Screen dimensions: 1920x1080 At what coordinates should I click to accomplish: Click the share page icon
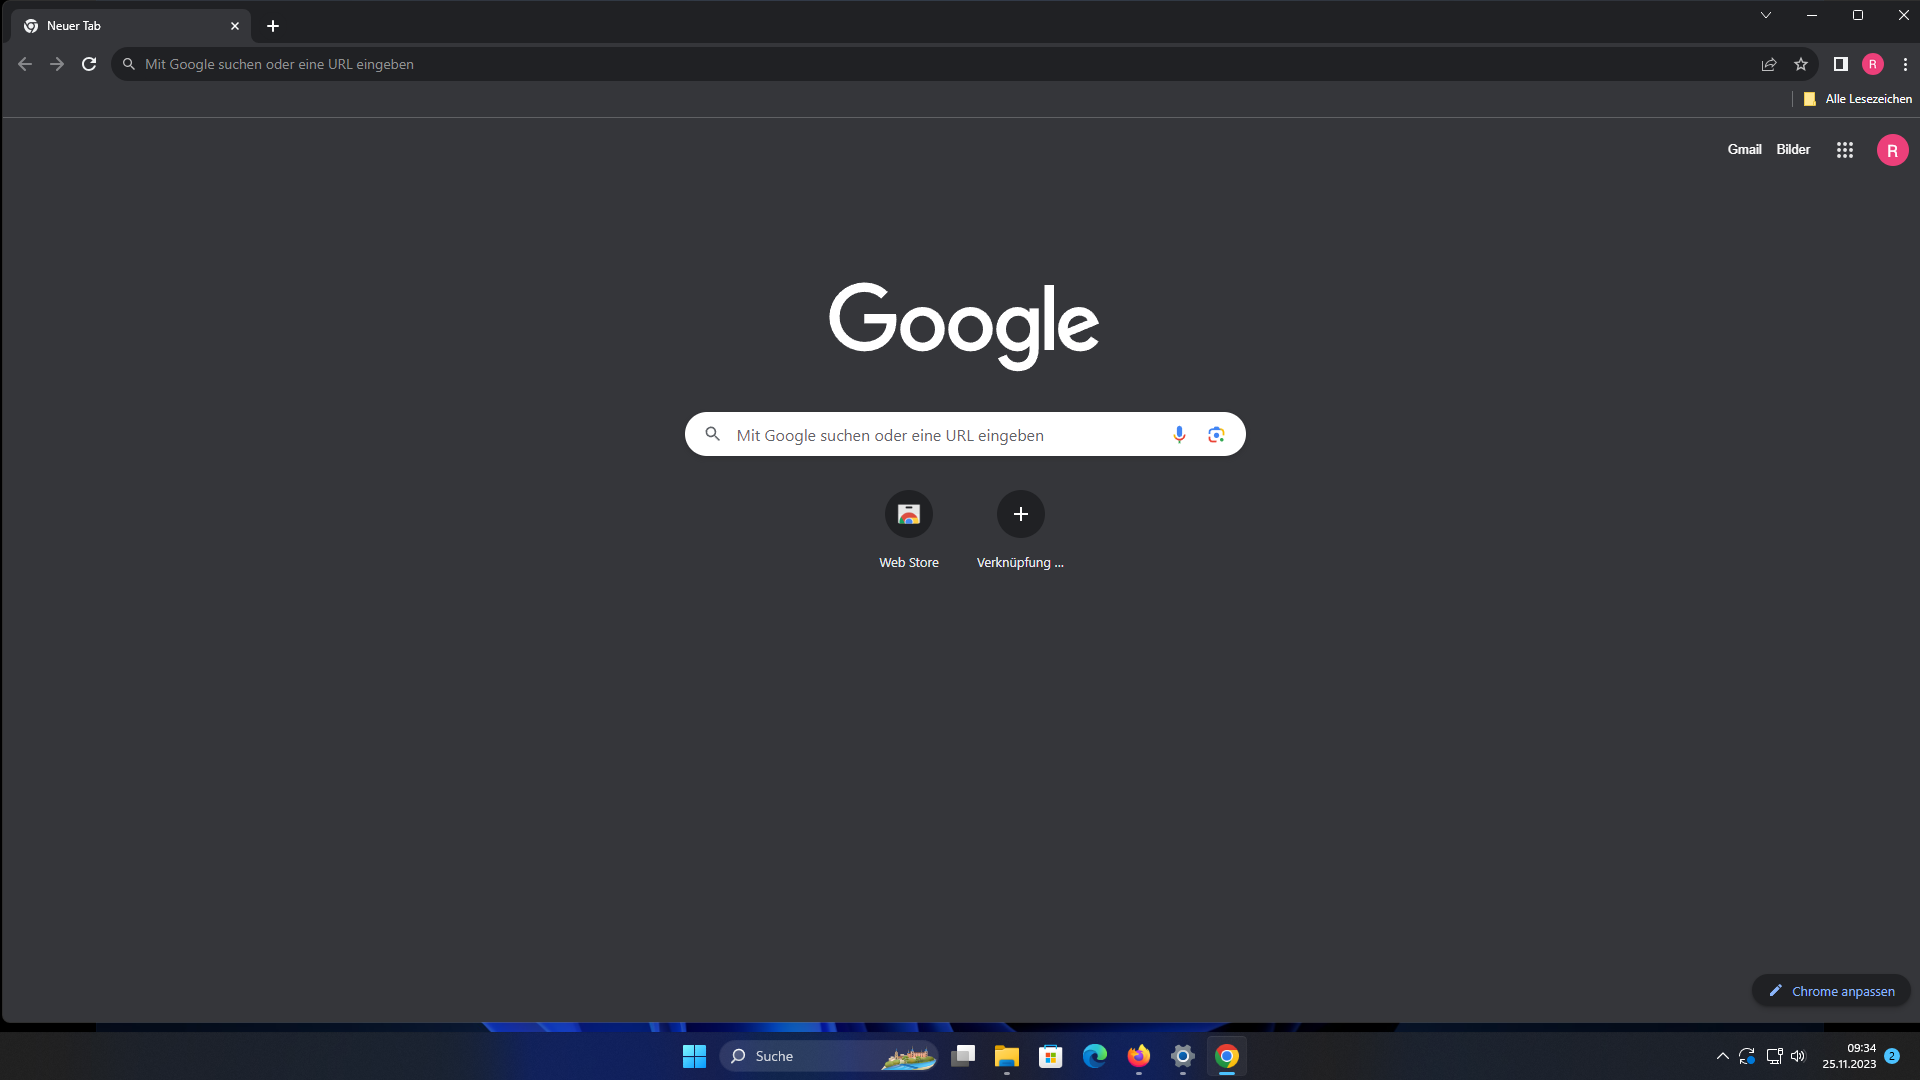pyautogui.click(x=1769, y=64)
